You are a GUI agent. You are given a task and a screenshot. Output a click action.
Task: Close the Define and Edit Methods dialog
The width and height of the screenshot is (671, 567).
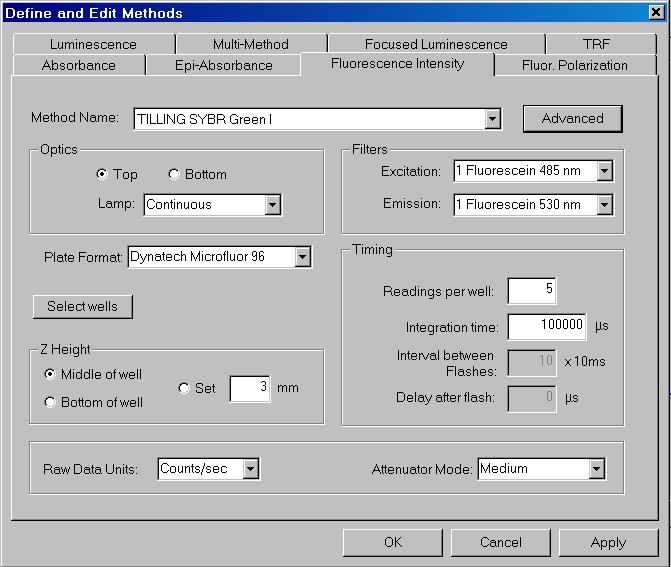[656, 13]
